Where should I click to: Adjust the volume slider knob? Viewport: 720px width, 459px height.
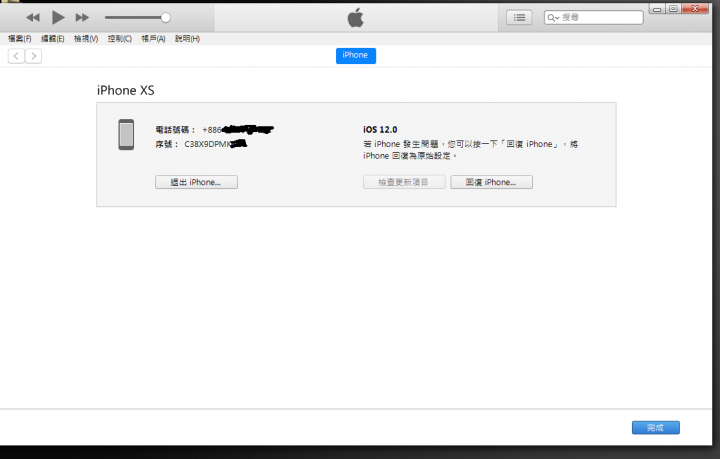165,18
